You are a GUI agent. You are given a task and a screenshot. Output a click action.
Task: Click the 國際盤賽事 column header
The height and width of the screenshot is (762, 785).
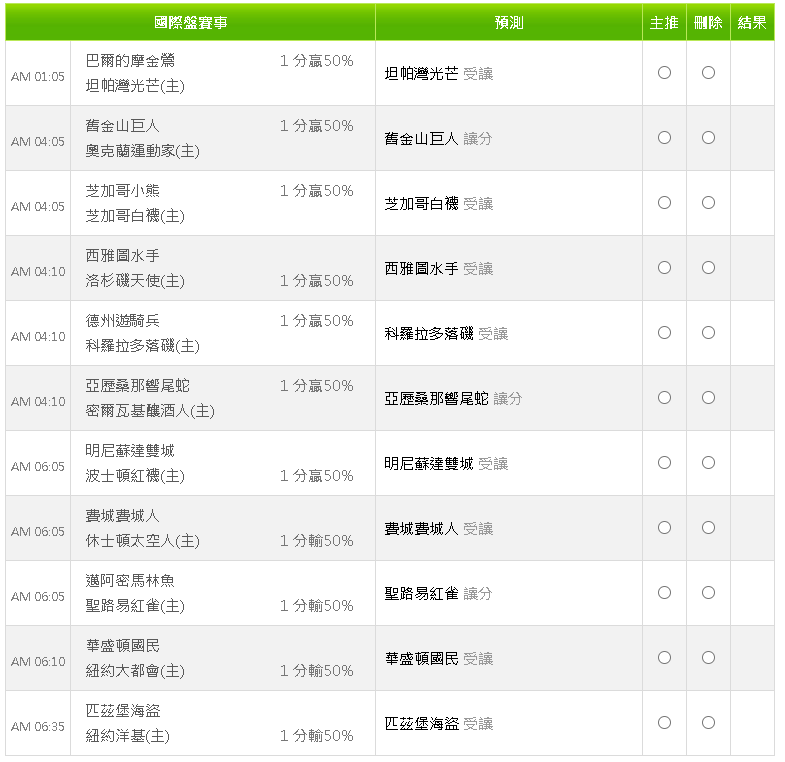point(191,23)
